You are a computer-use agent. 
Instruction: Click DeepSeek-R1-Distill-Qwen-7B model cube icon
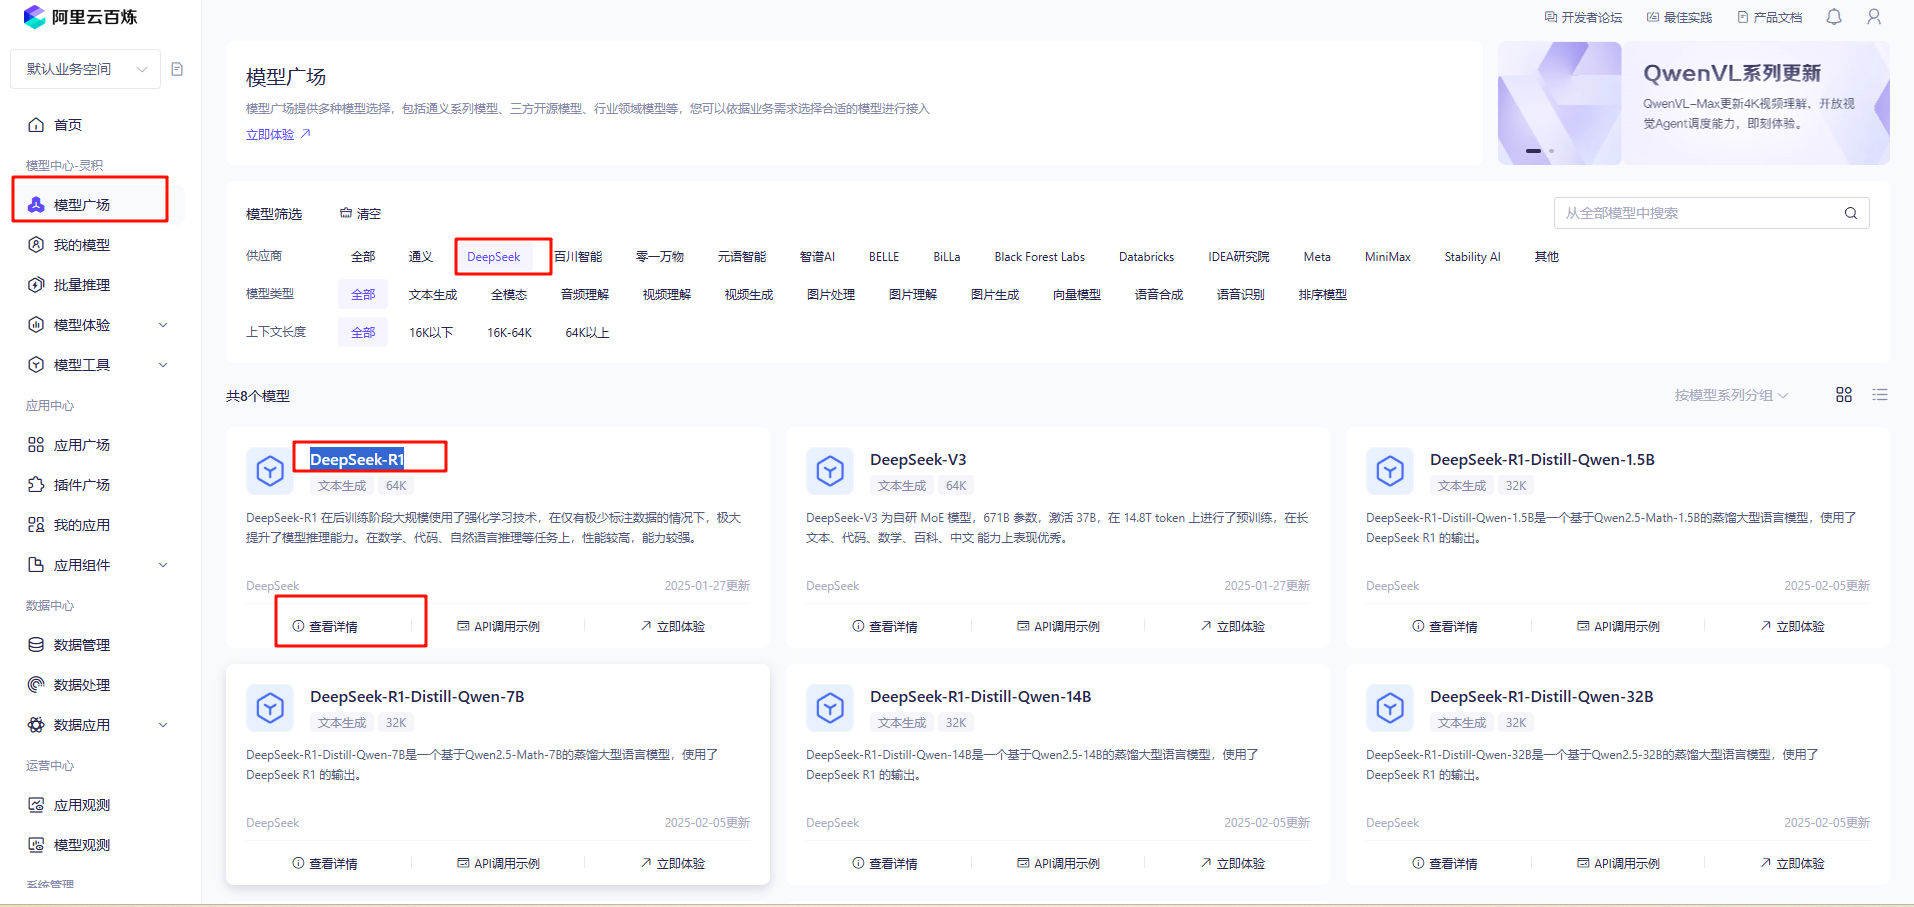pos(270,707)
